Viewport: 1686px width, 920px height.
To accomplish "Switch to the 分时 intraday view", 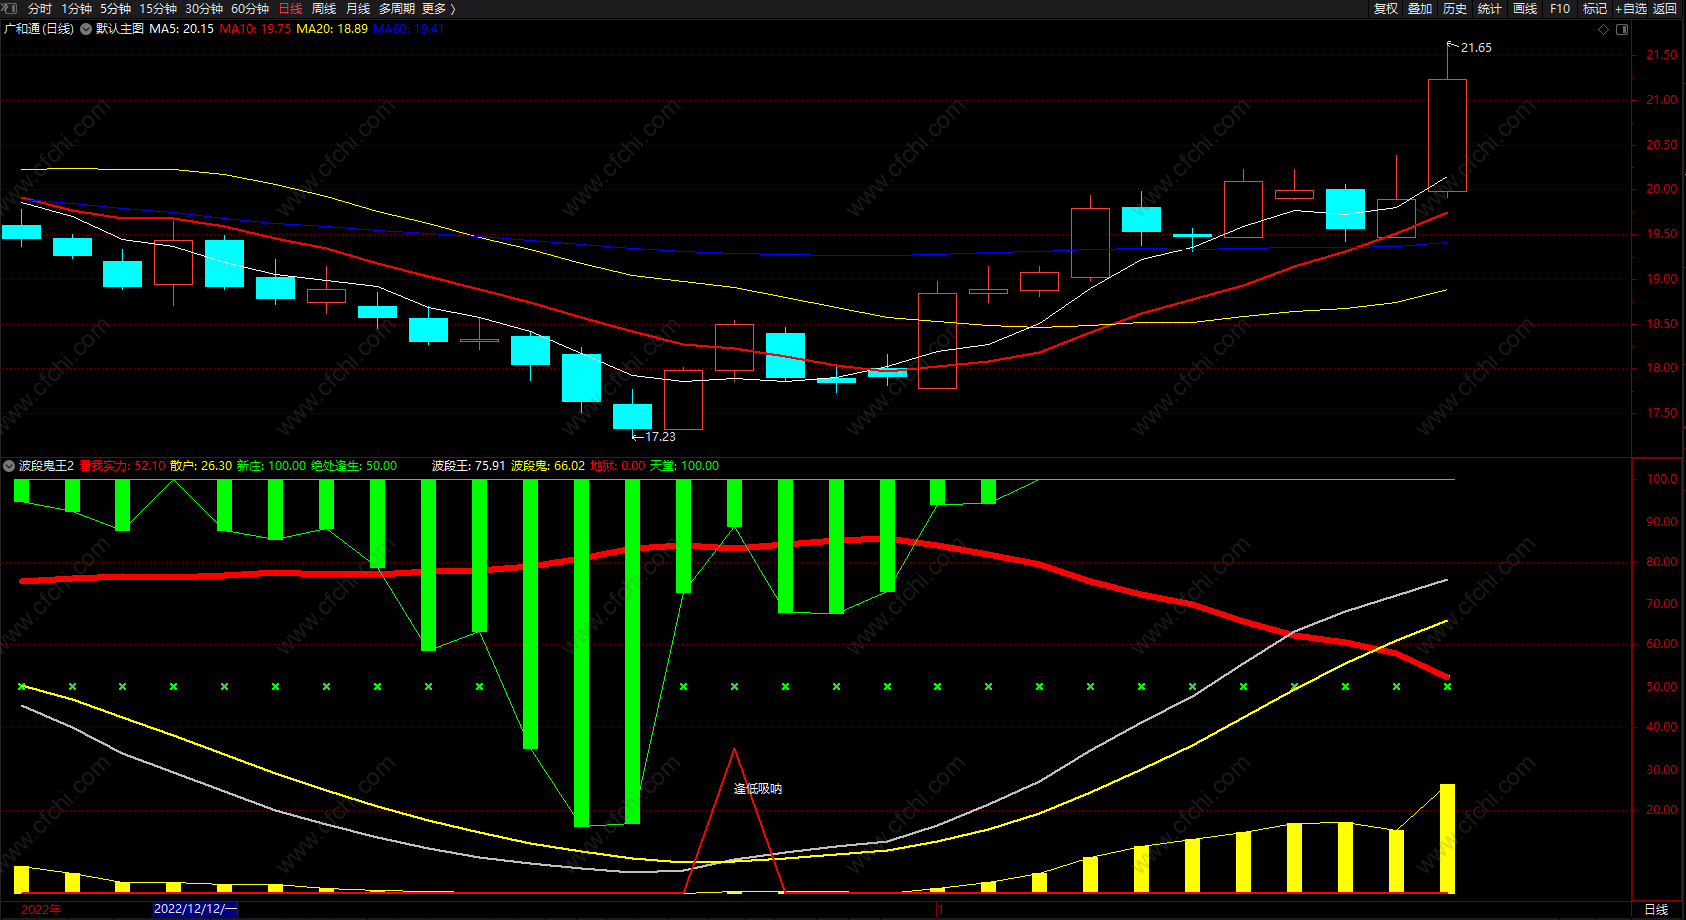I will pos(40,8).
